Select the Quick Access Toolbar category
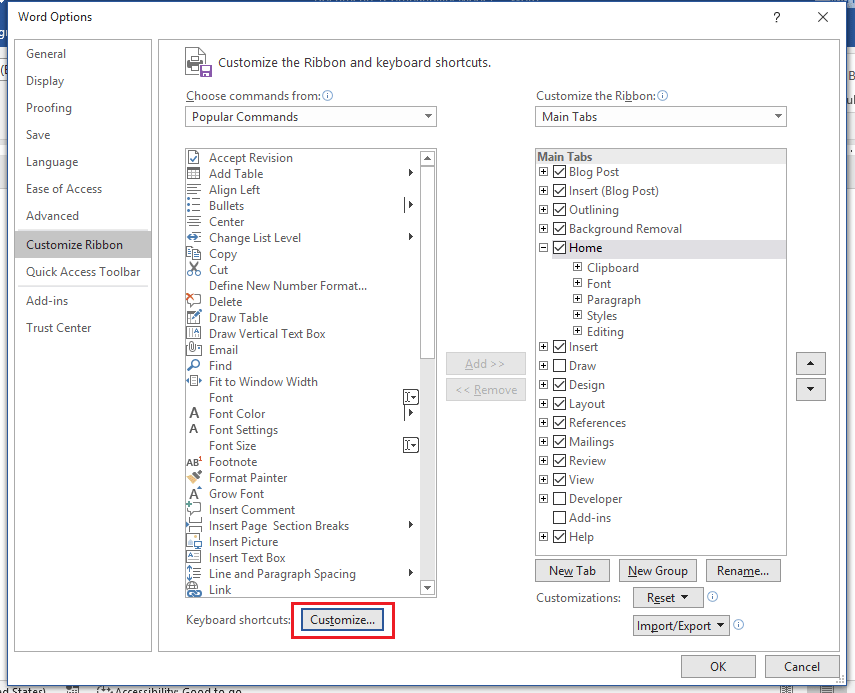 (83, 272)
